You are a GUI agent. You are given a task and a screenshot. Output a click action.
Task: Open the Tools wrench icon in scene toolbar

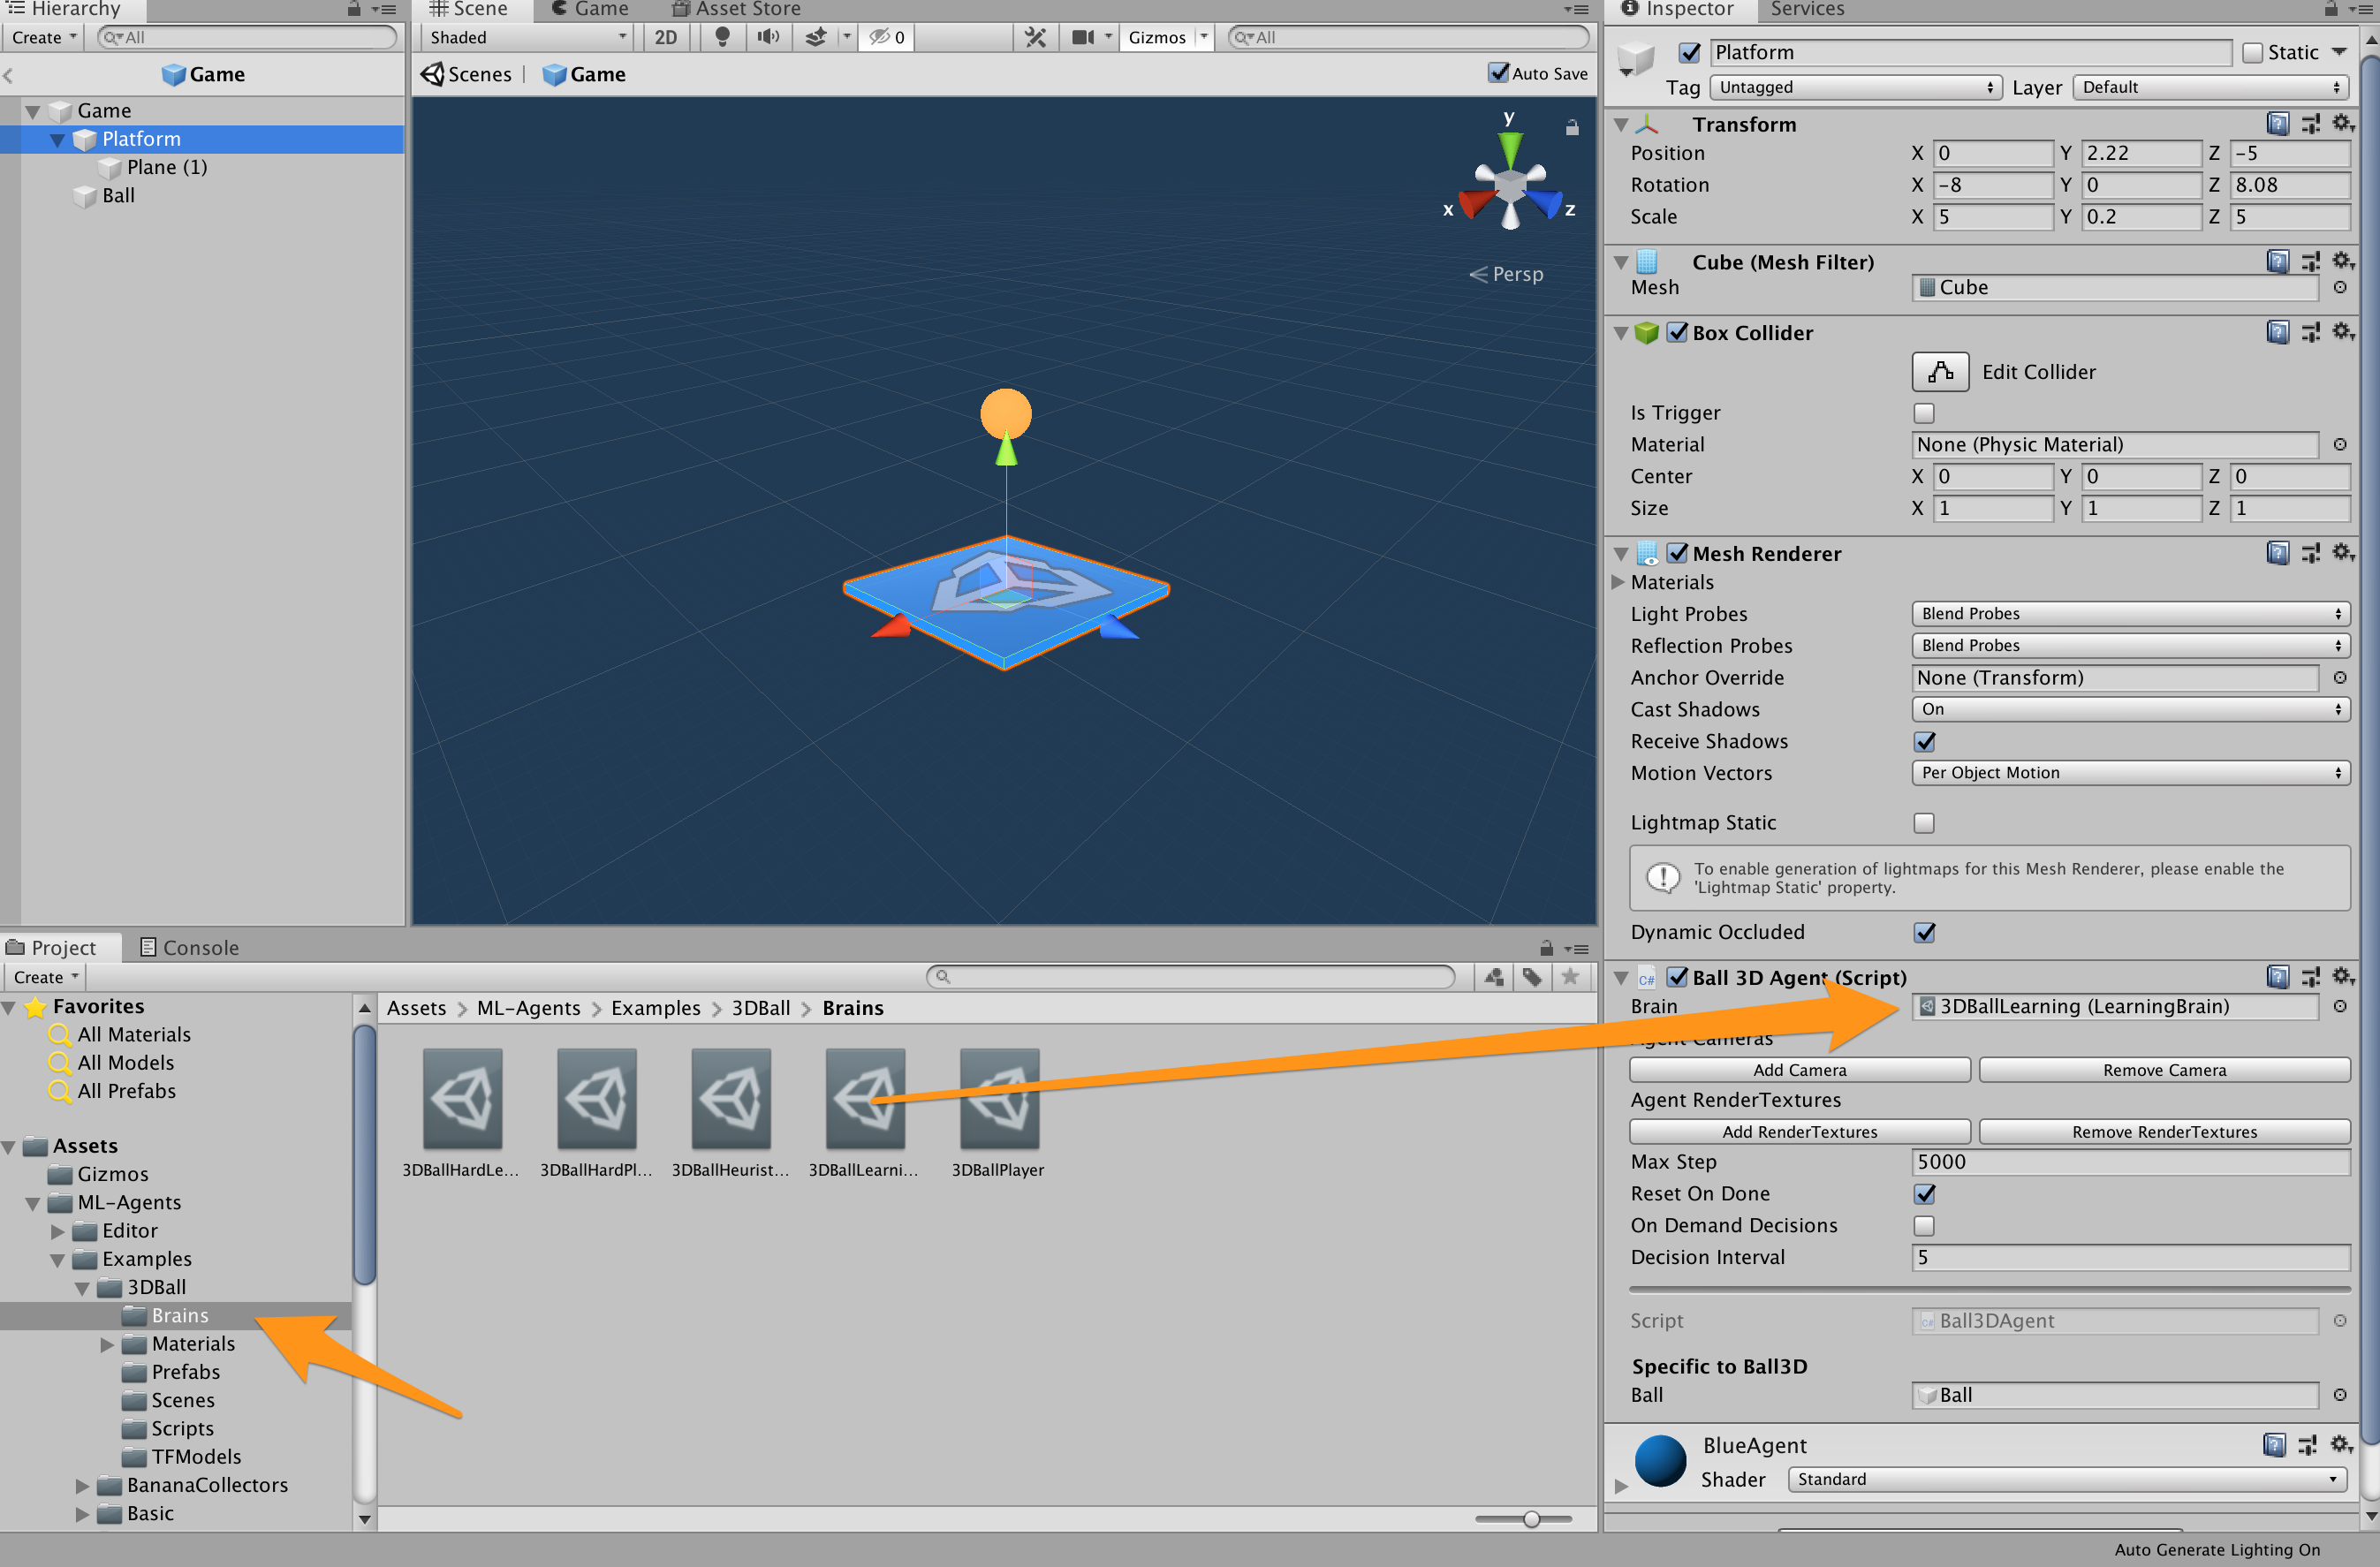point(1035,37)
